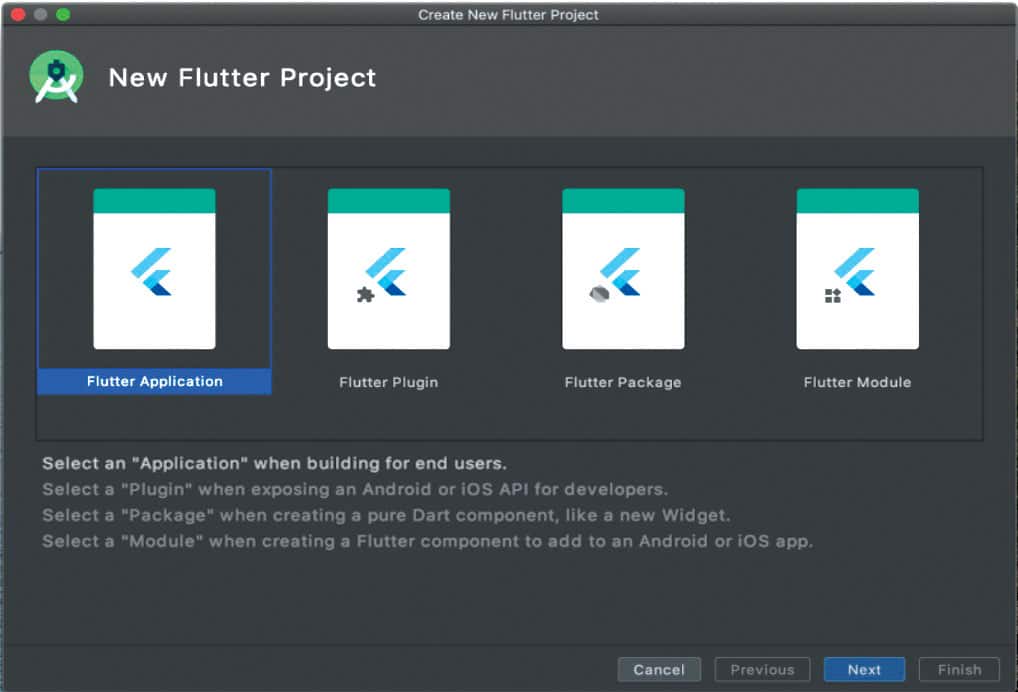Click the "Flutter Module" text label
1018x692 pixels.
[857, 382]
